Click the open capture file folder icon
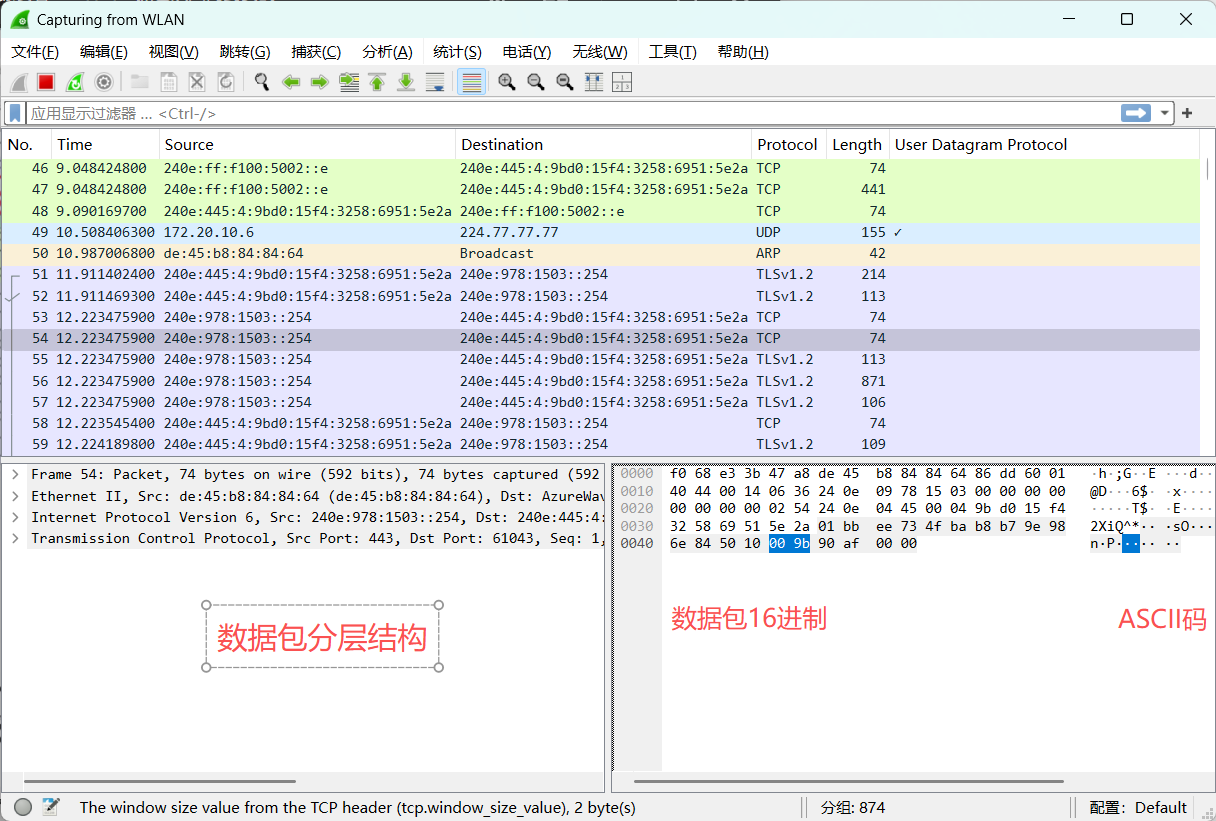Viewport: 1216px width, 821px height. tap(140, 82)
